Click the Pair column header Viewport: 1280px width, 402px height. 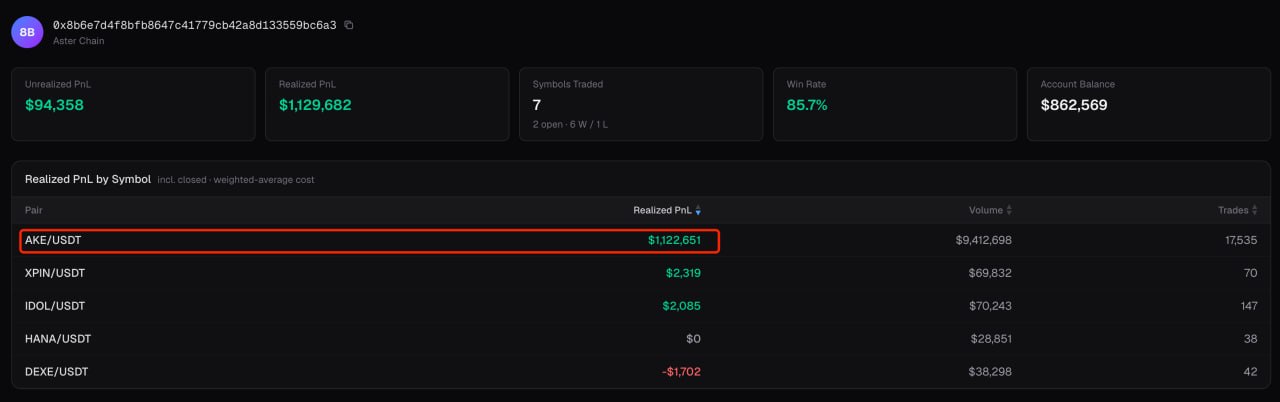(34, 210)
